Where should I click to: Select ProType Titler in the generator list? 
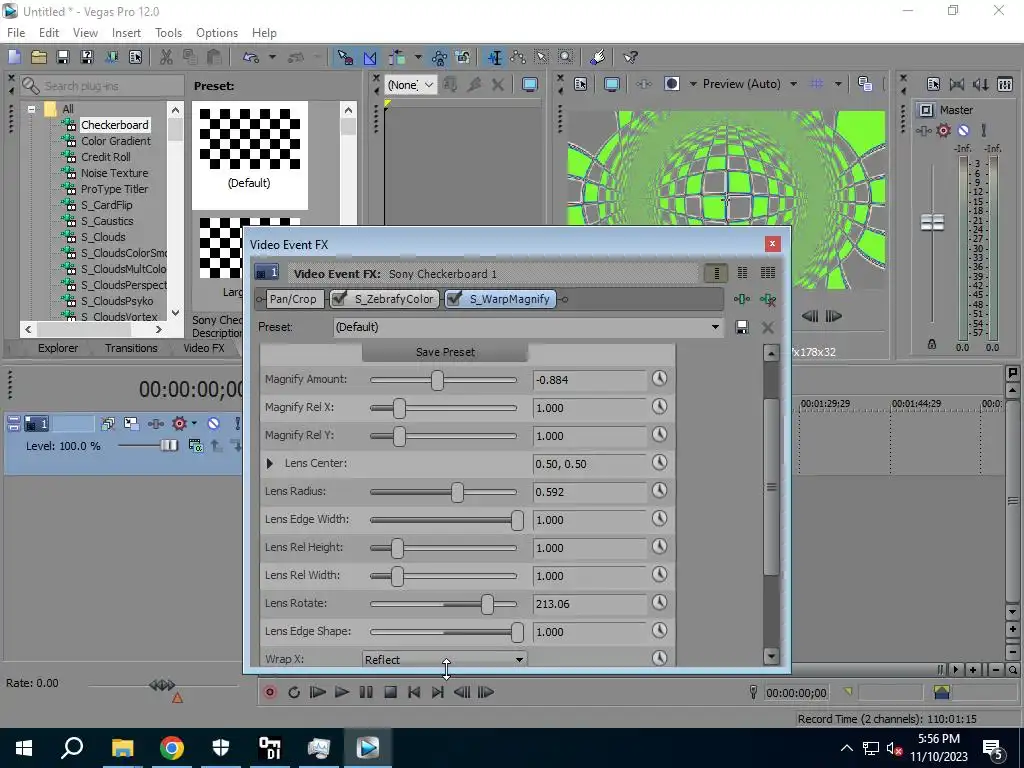click(114, 189)
